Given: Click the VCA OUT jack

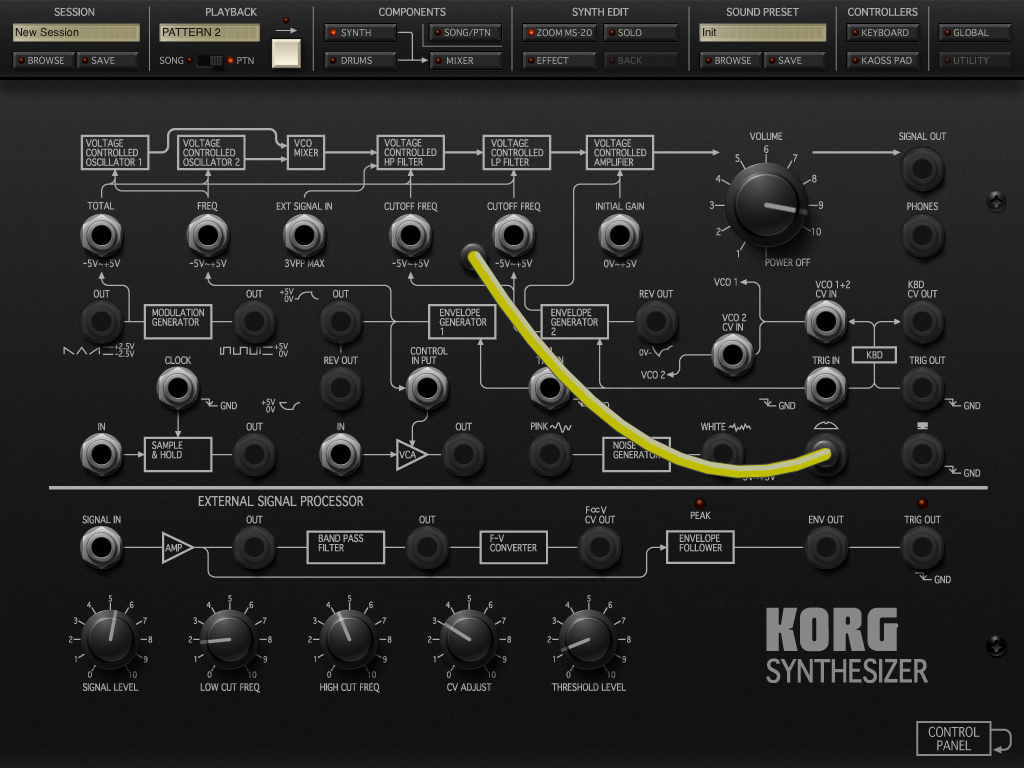Looking at the screenshot, I should coord(464,455).
